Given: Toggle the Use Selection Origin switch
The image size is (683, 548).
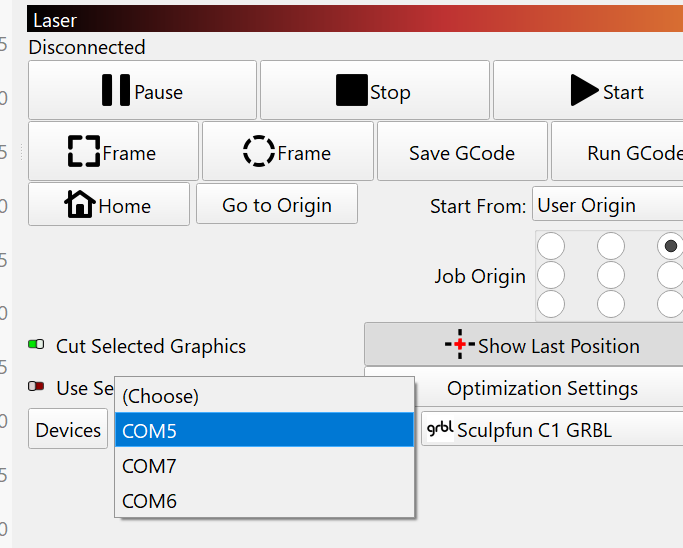Looking at the screenshot, I should point(36,387).
